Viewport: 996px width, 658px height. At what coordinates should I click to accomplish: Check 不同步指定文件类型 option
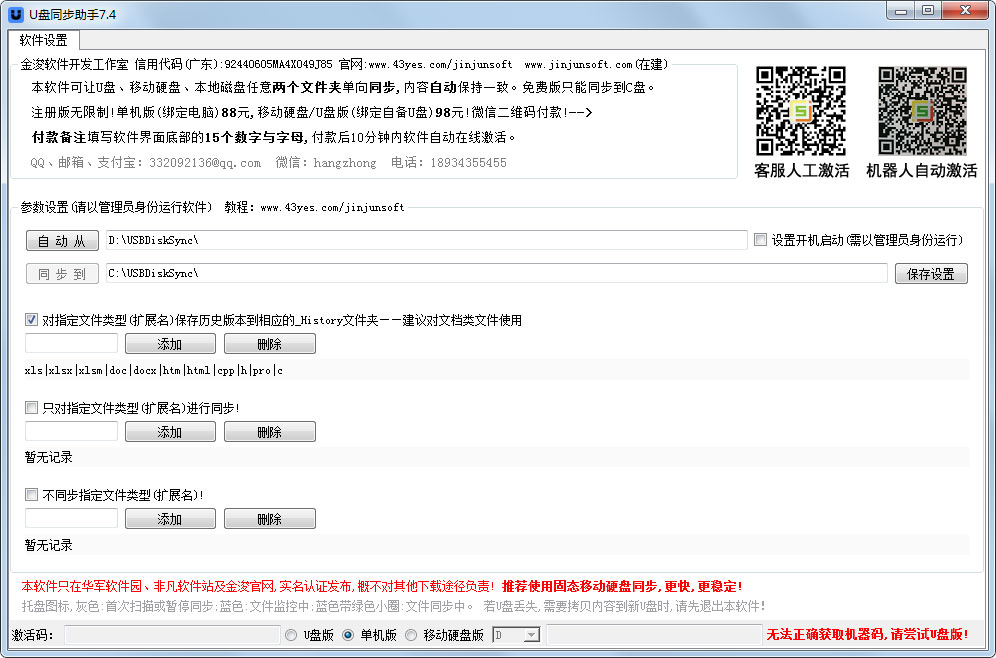click(x=32, y=494)
